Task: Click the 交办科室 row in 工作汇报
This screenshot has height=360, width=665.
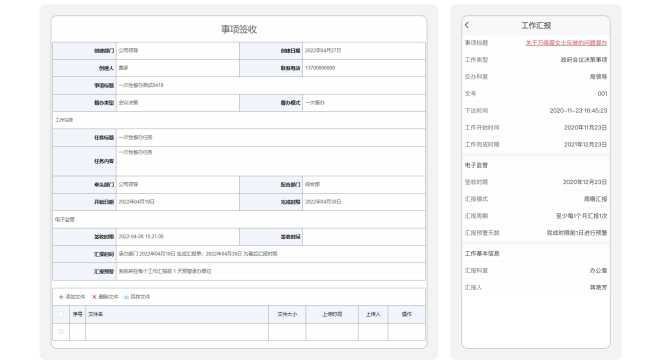Action: click(x=536, y=77)
